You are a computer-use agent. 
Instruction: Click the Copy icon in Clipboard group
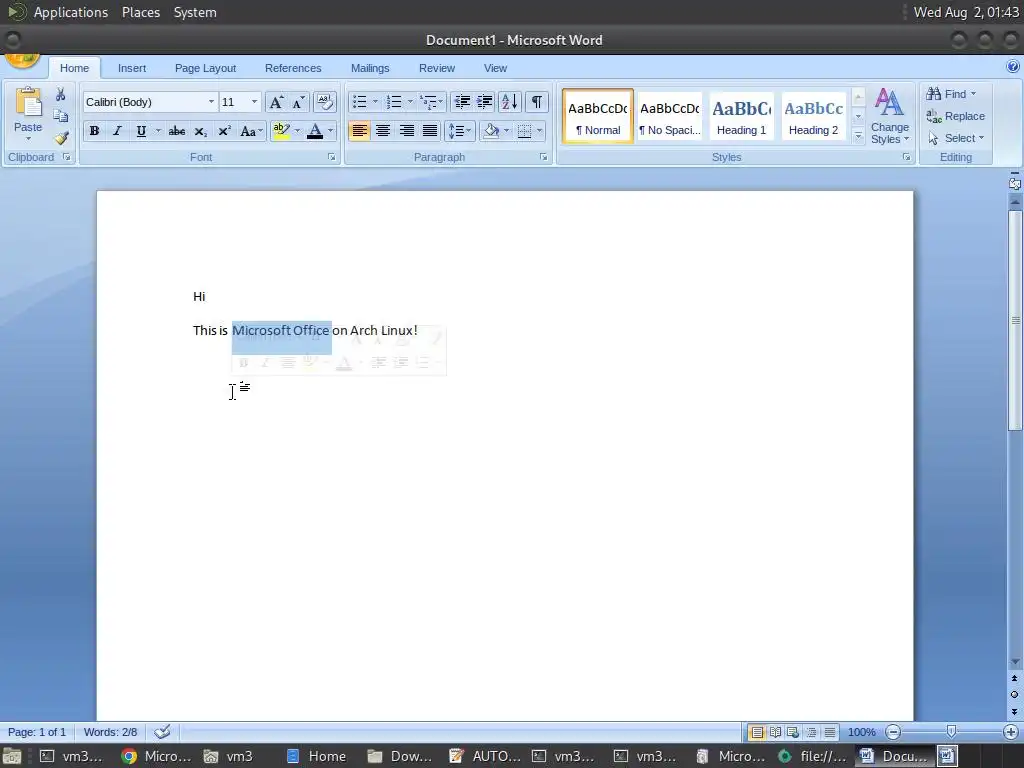[x=61, y=116]
